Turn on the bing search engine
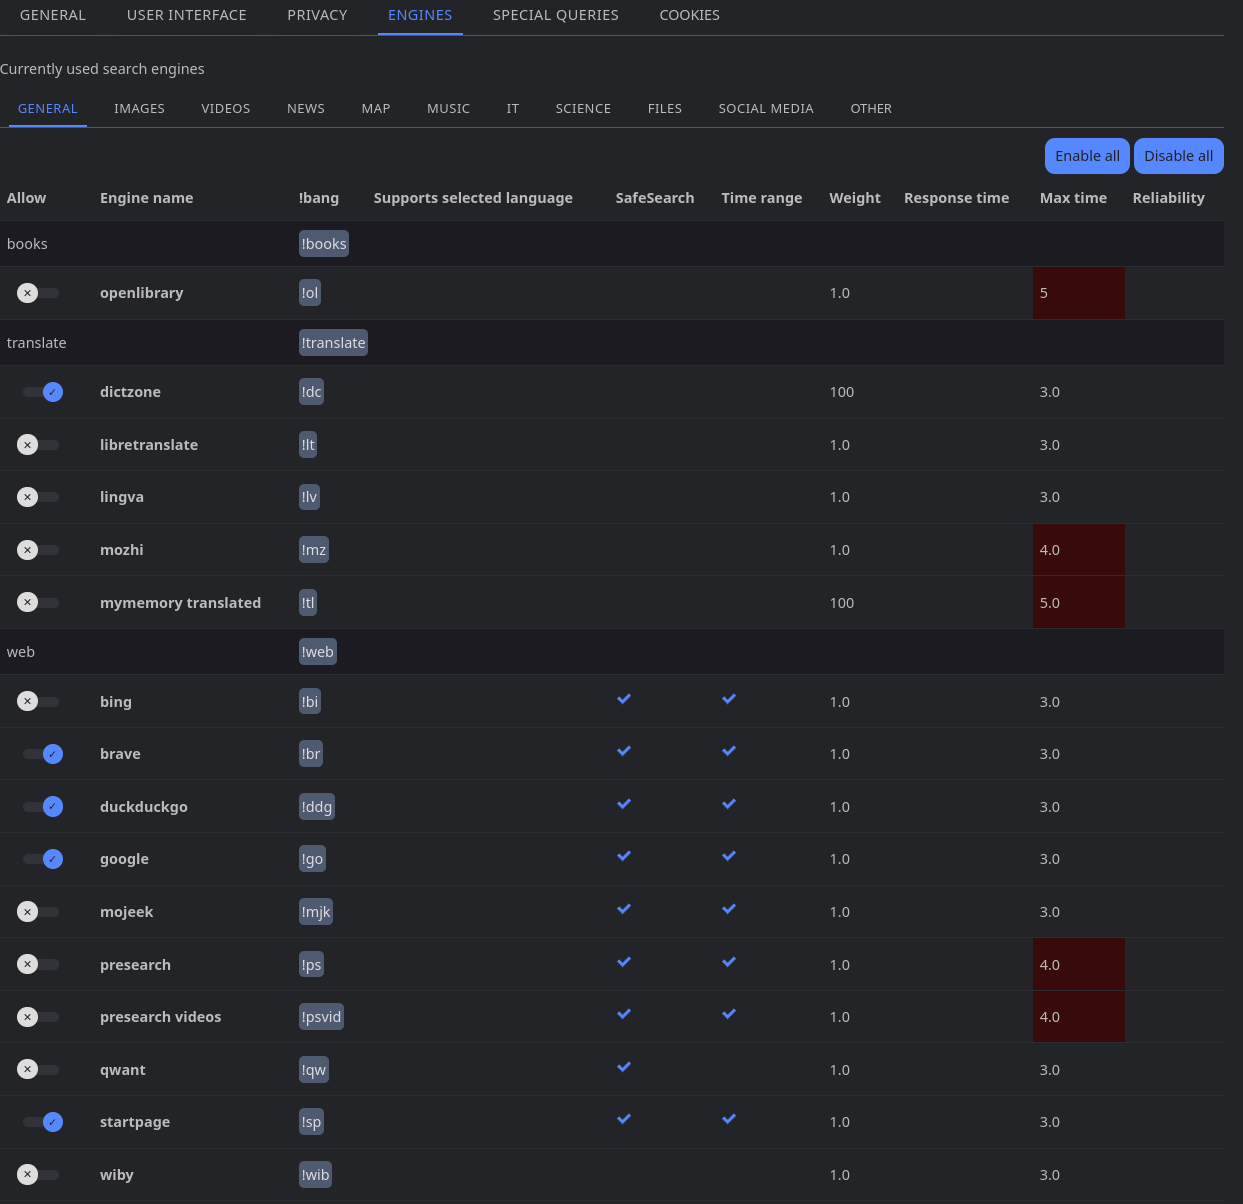This screenshot has height=1204, width=1243. 38,702
